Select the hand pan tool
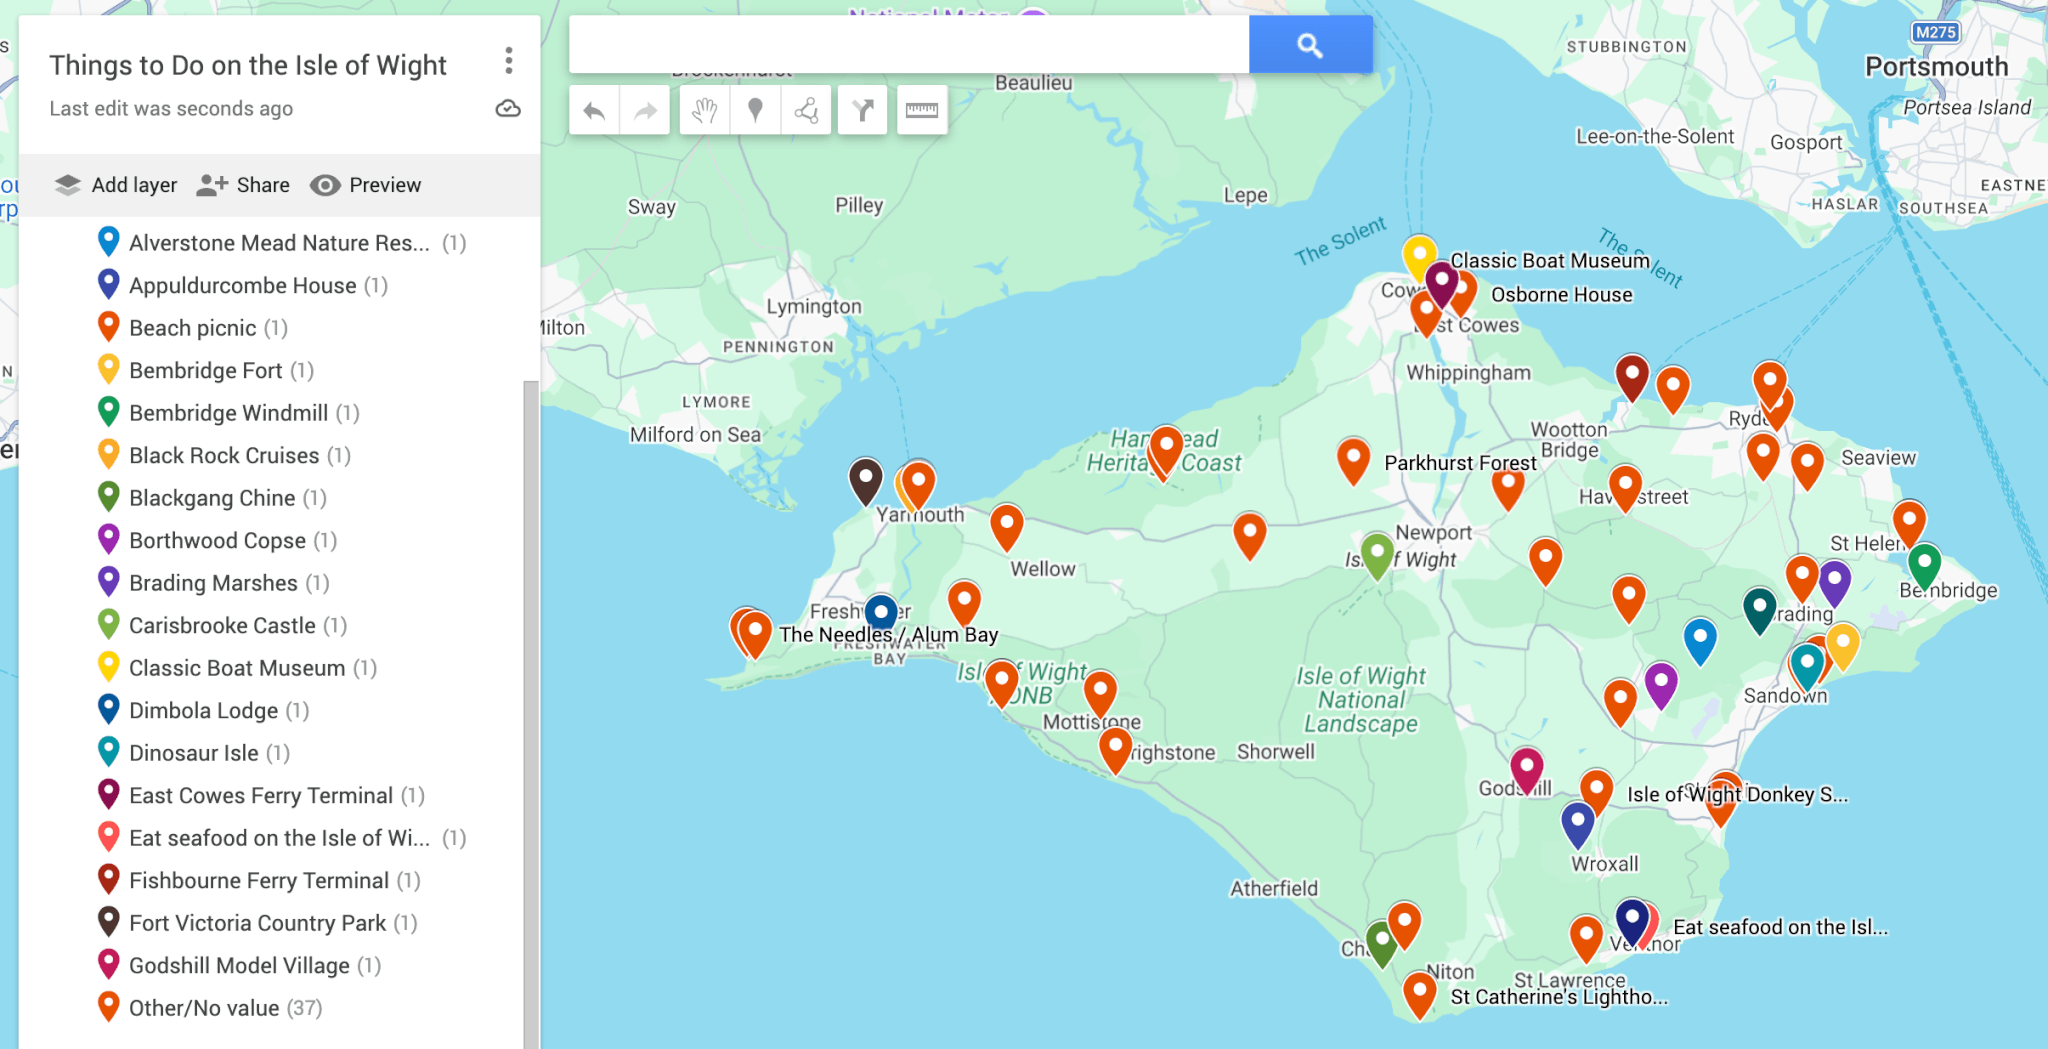Viewport: 2048px width, 1049px height. [x=705, y=110]
